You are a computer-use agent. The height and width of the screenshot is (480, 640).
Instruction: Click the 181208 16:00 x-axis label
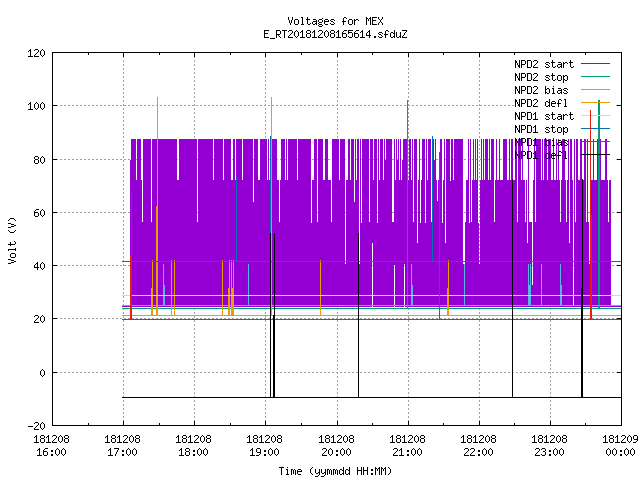coord(51,445)
